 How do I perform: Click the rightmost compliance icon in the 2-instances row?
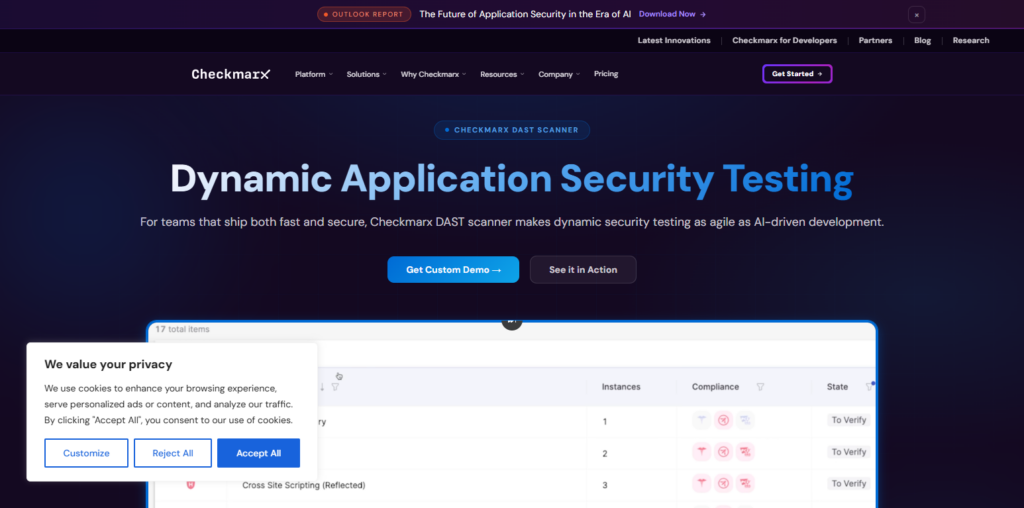(x=744, y=452)
